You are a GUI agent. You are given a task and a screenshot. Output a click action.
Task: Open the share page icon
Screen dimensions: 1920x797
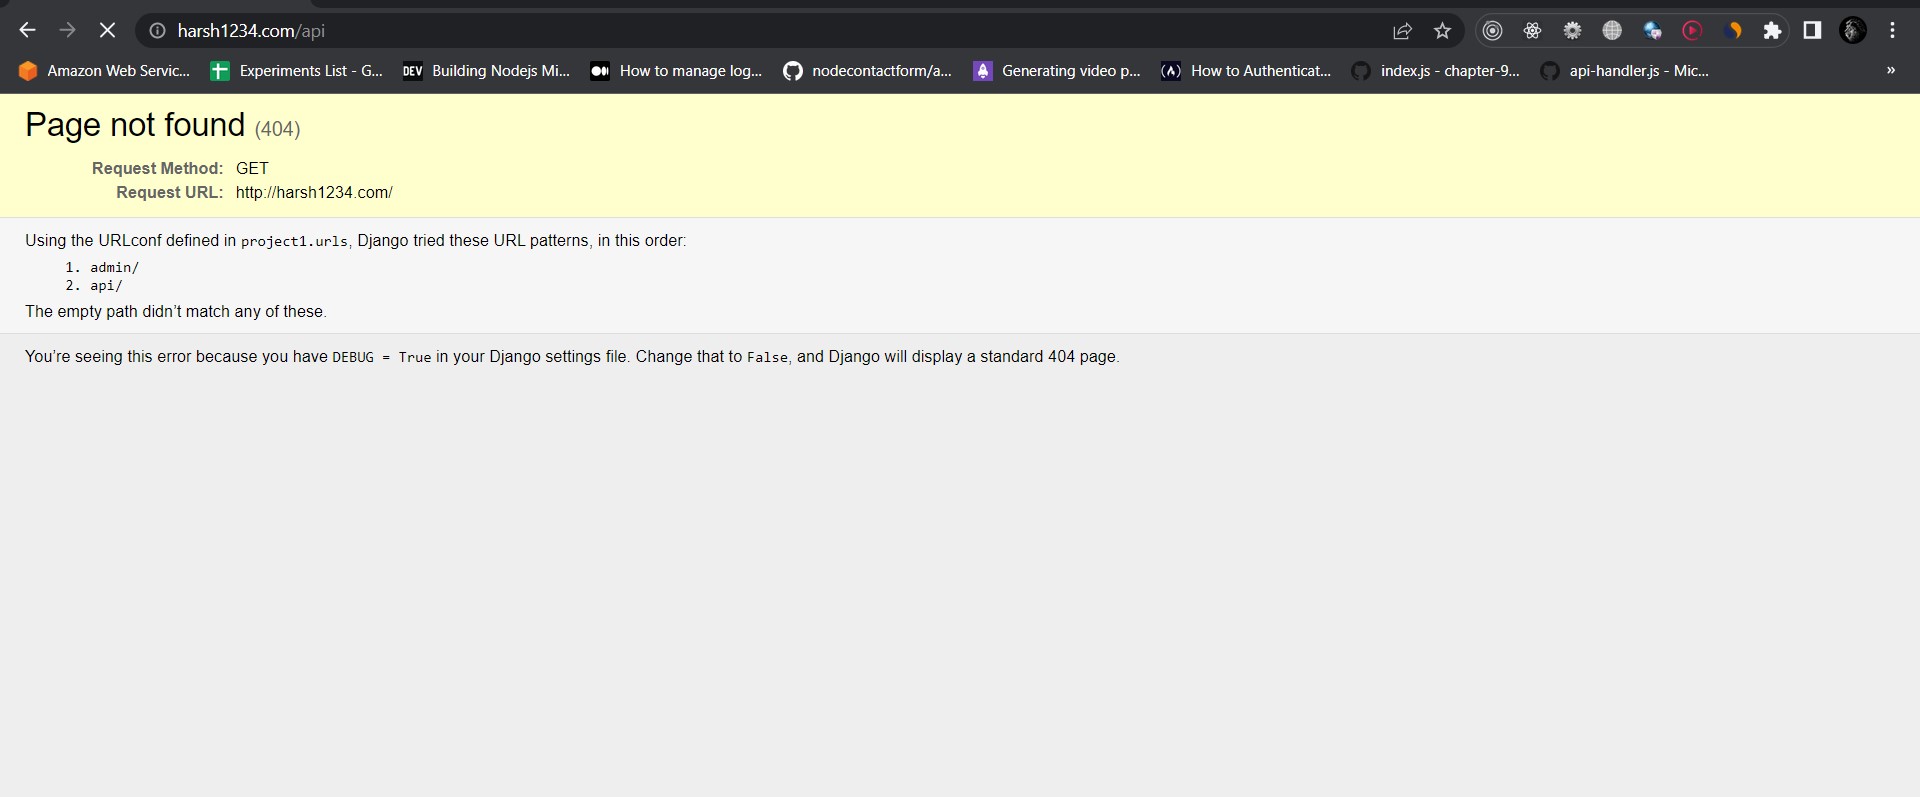click(x=1402, y=31)
